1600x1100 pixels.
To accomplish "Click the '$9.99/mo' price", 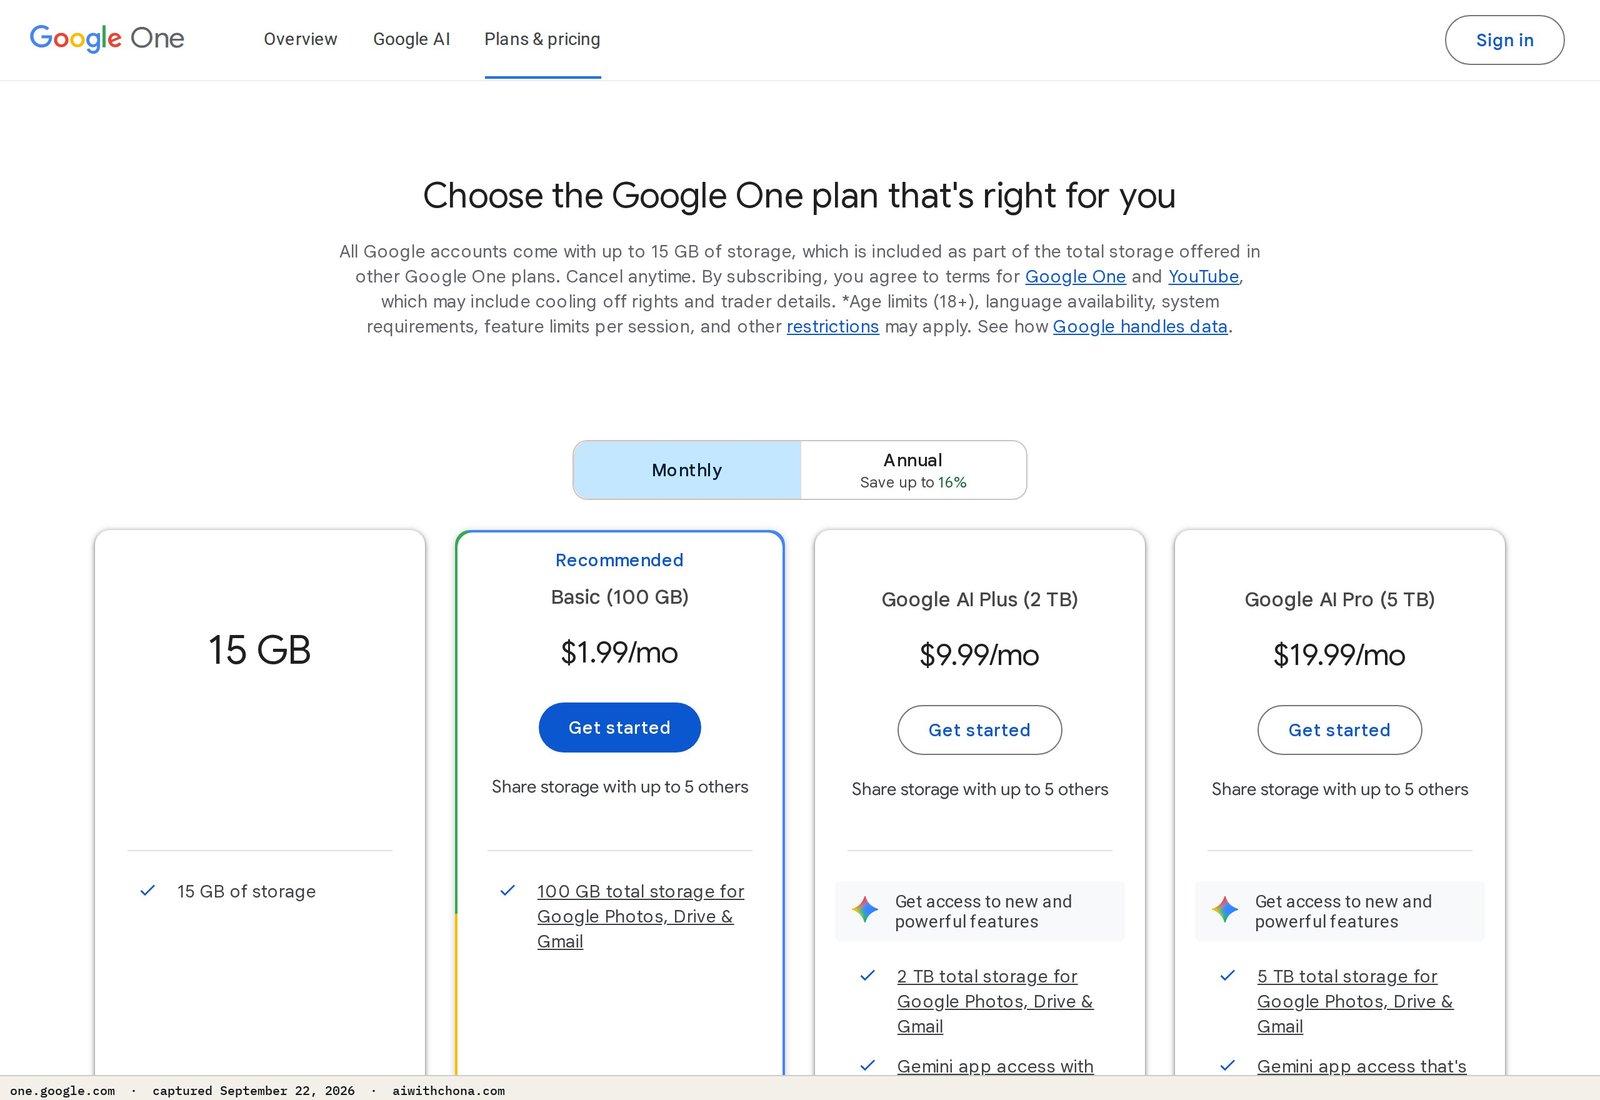I will tap(980, 655).
